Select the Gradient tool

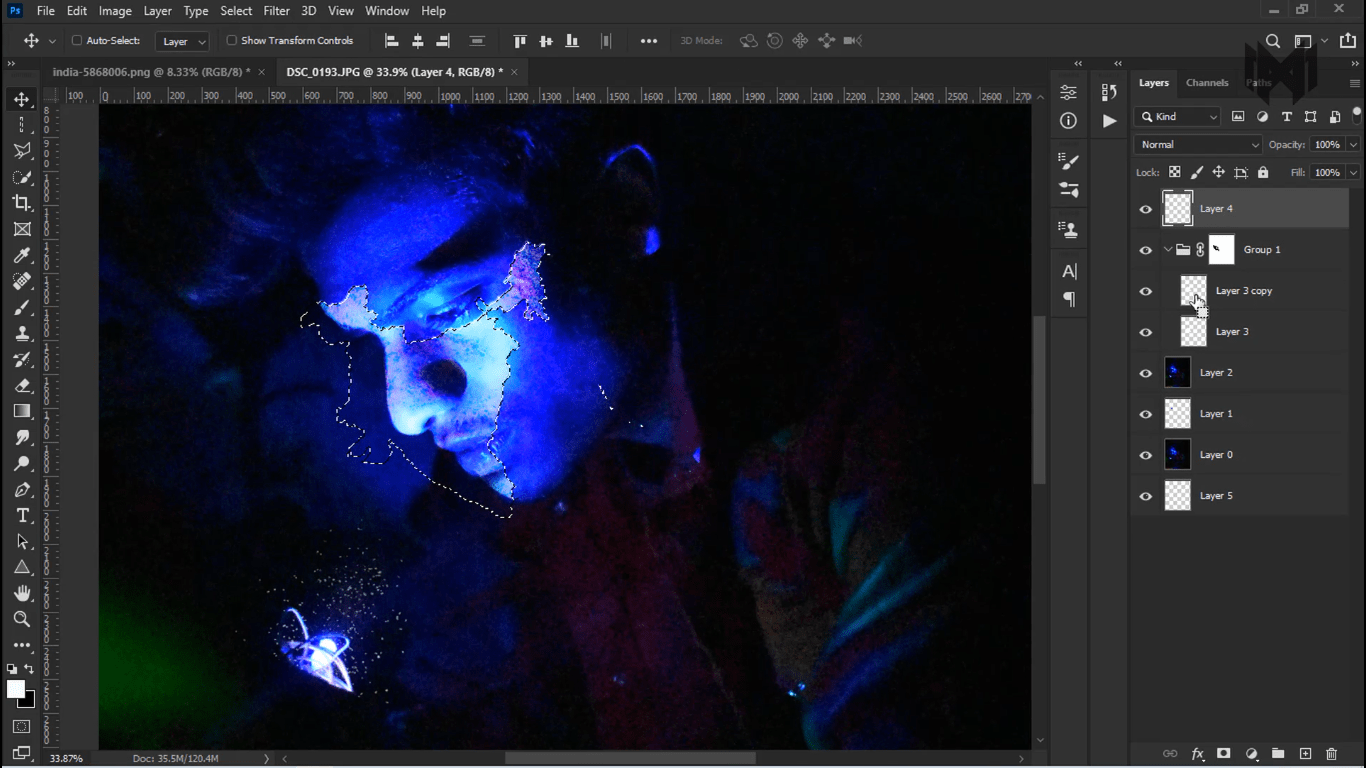click(22, 411)
